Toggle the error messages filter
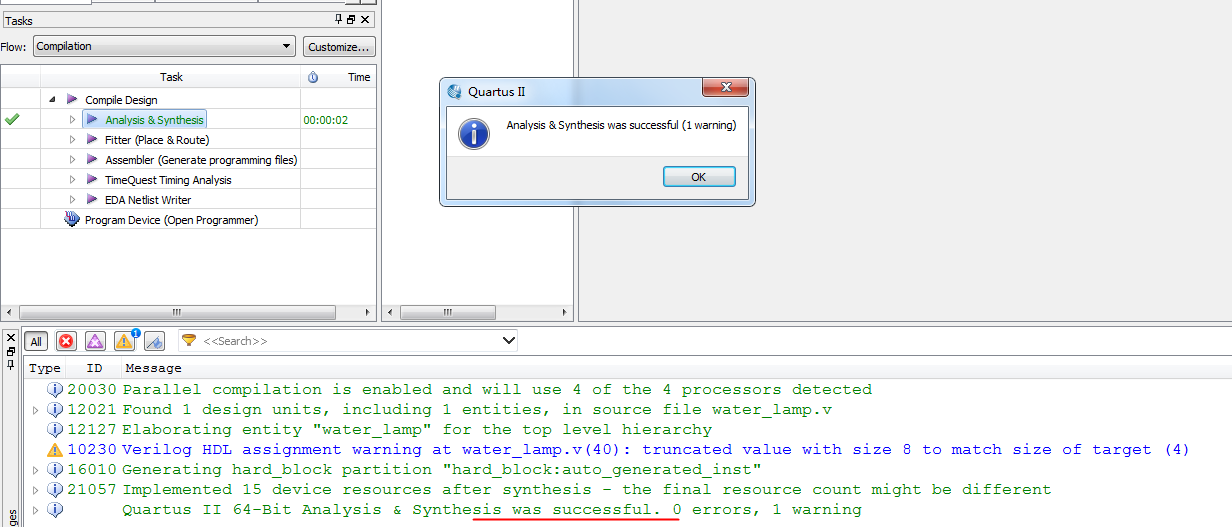This screenshot has height=527, width=1232. (66, 341)
